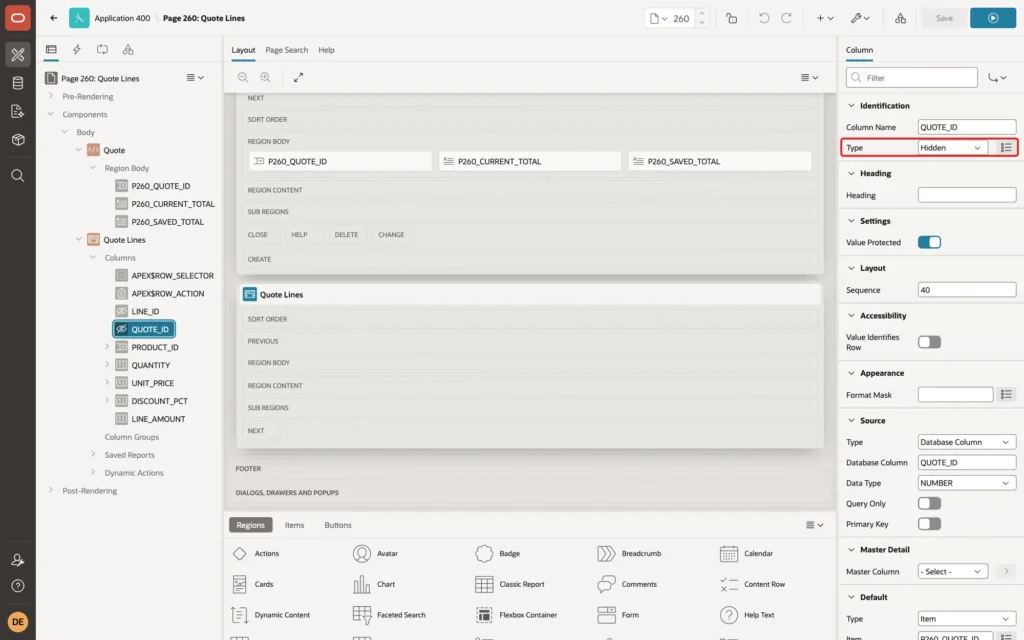Go back with the left arrow icon
The width and height of the screenshot is (1024, 640).
click(x=54, y=18)
